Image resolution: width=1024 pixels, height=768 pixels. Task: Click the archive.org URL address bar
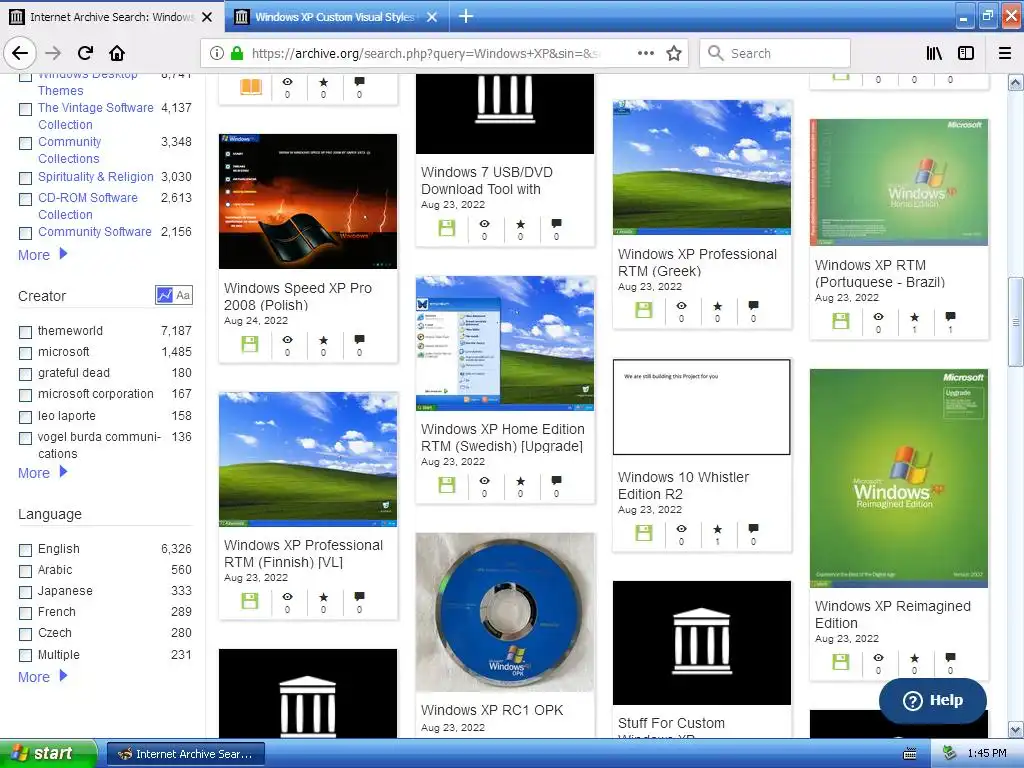424,54
